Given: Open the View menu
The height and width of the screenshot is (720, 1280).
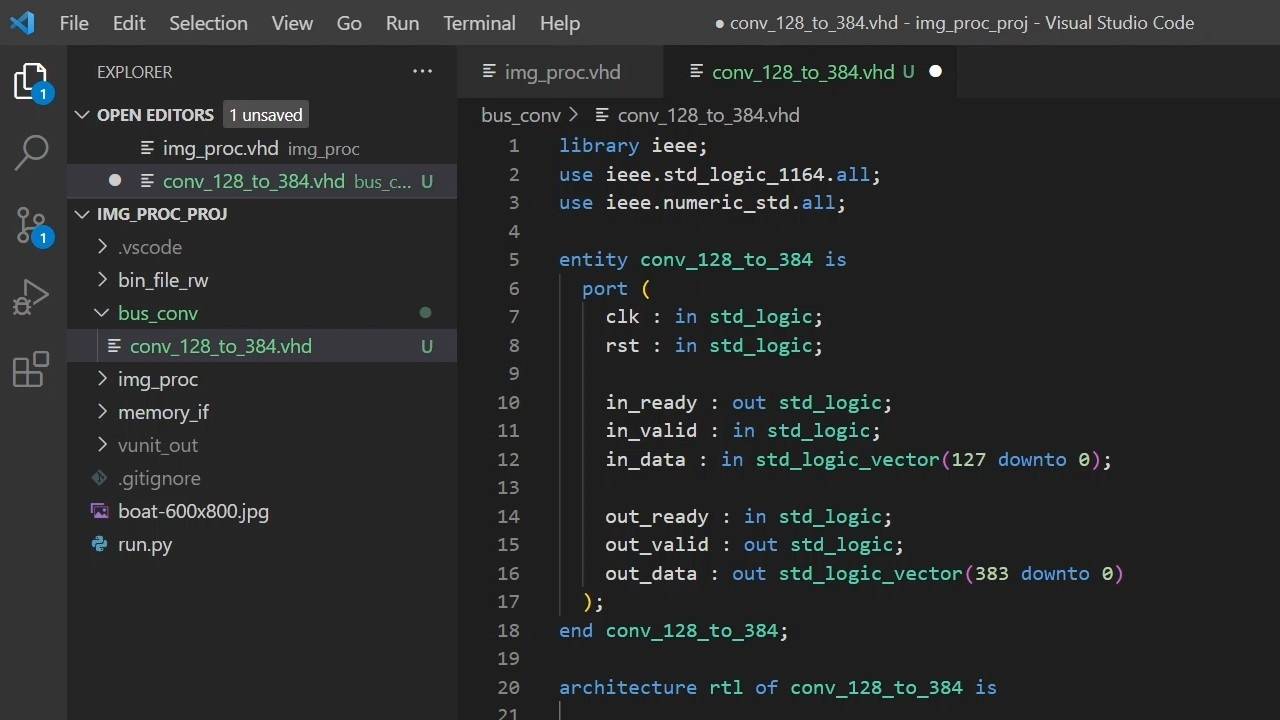Looking at the screenshot, I should tap(292, 23).
